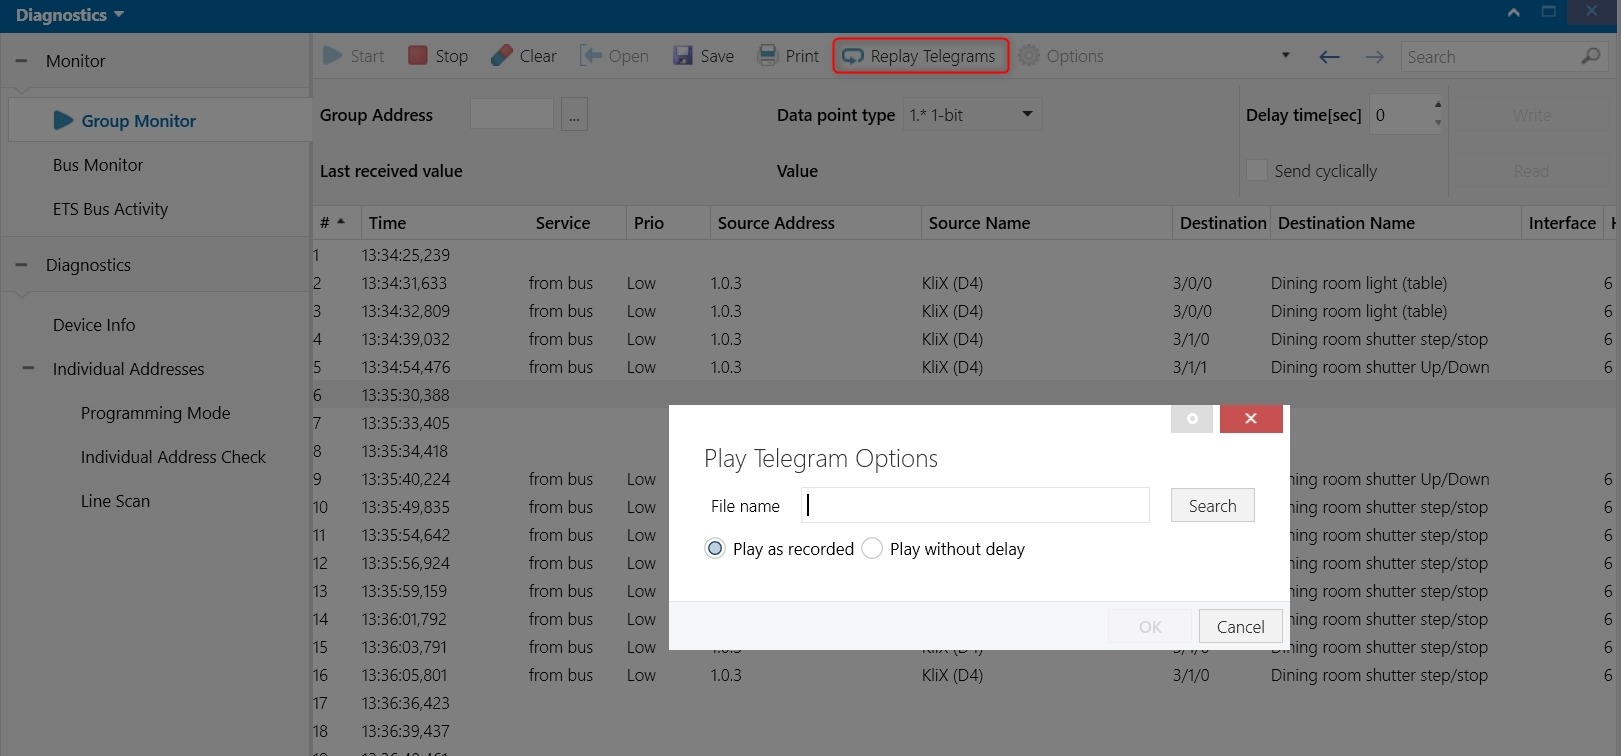Viewport: 1621px width, 756px height.
Task: Open the toolbar overflow dropdown arrow
Action: point(1286,56)
